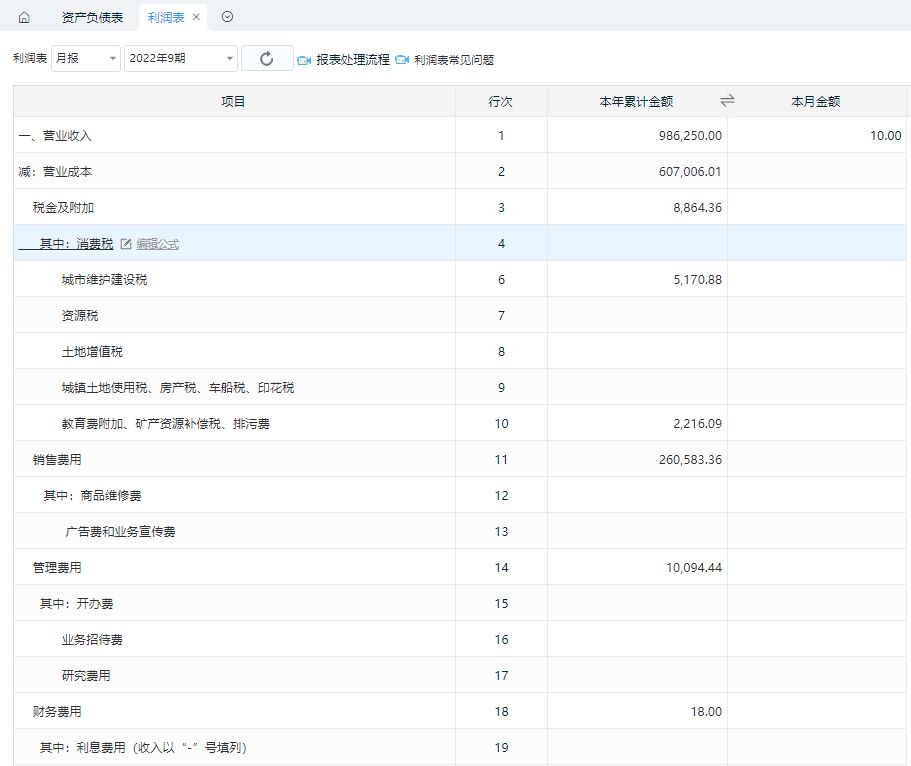This screenshot has height=766, width=911.
Task: Close the 利润表 tab
Action: pyautogui.click(x=196, y=17)
